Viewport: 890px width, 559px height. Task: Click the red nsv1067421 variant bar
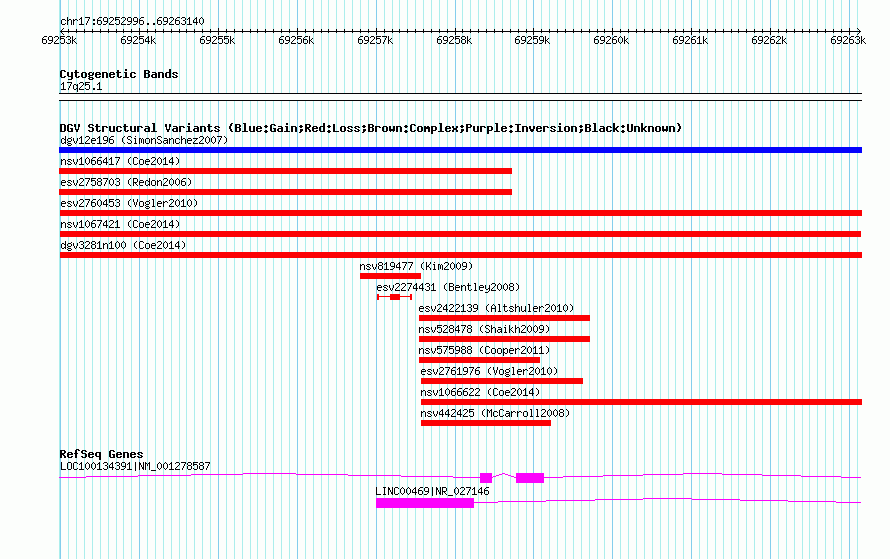[460, 234]
